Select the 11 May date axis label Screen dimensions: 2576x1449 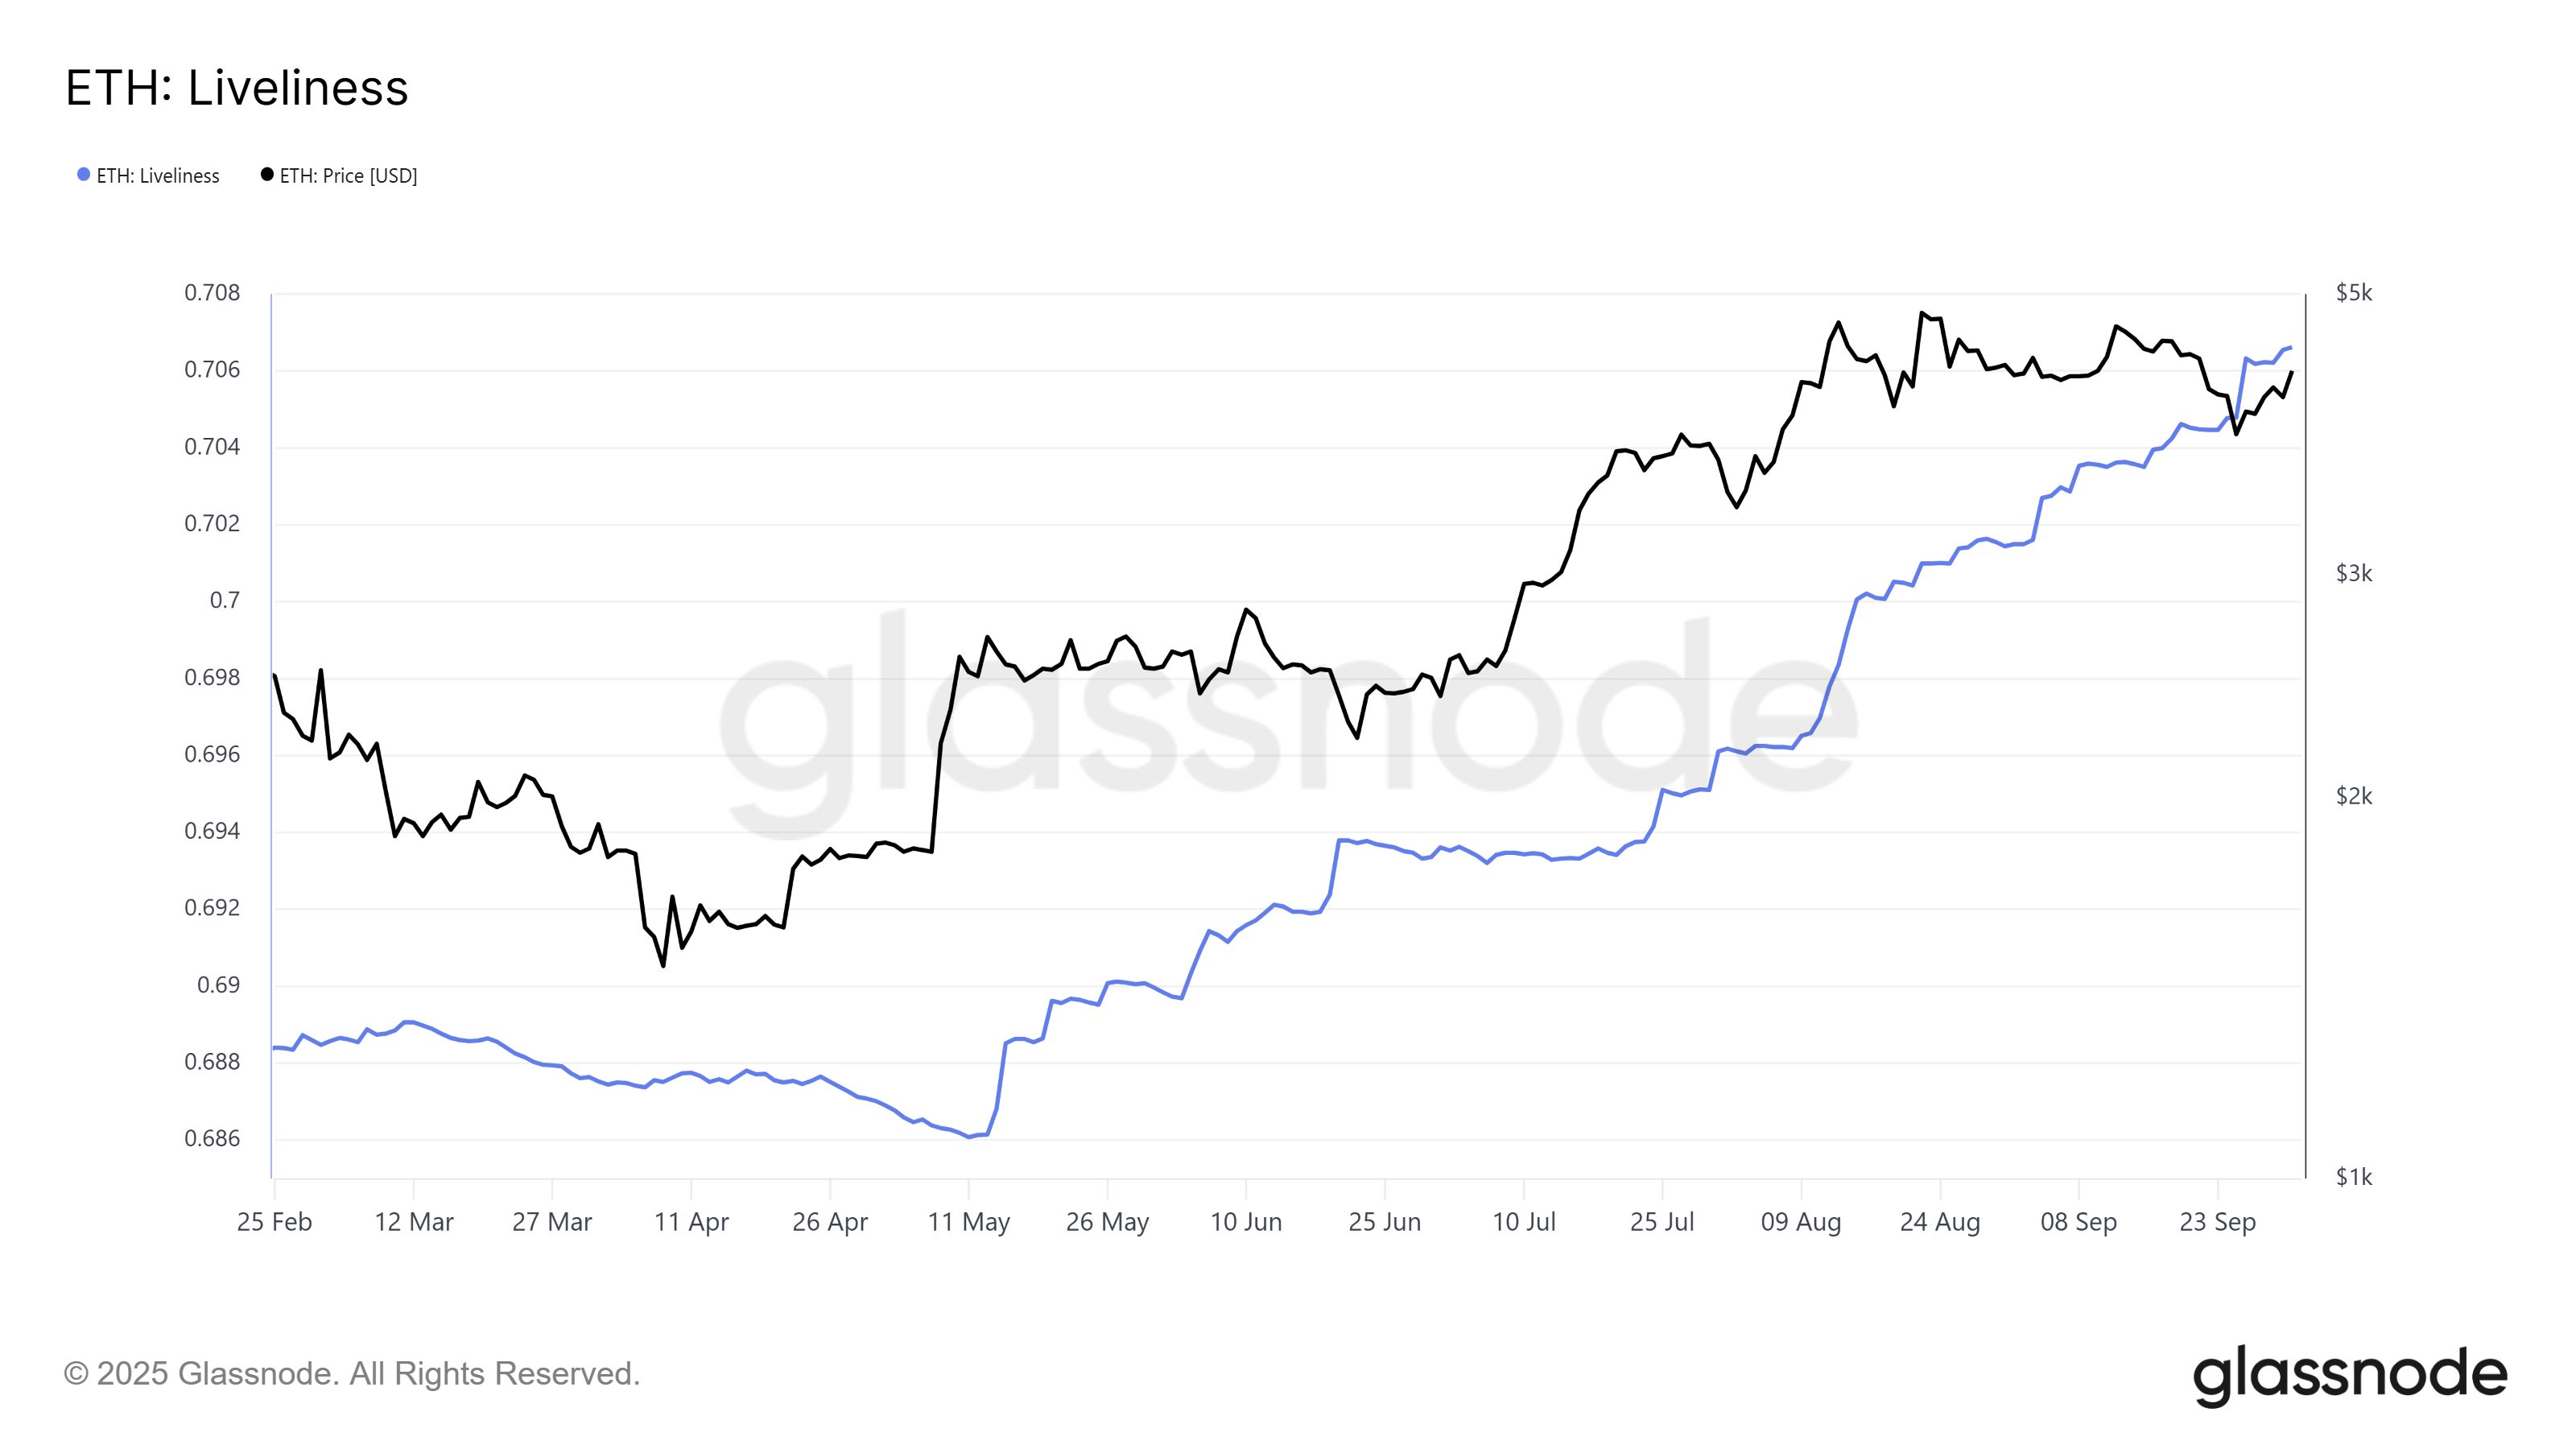968,1222
